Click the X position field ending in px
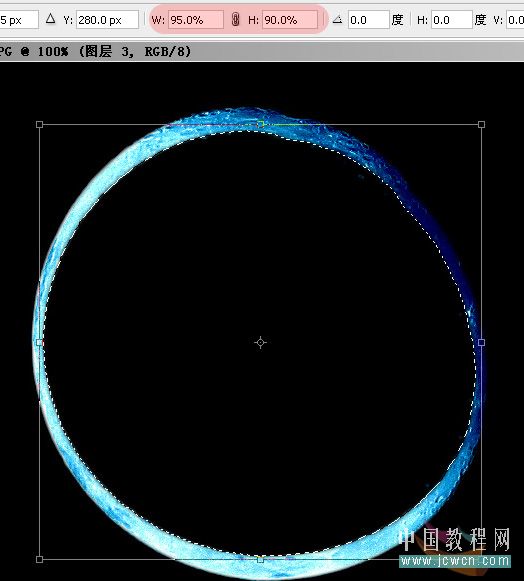 19,20
